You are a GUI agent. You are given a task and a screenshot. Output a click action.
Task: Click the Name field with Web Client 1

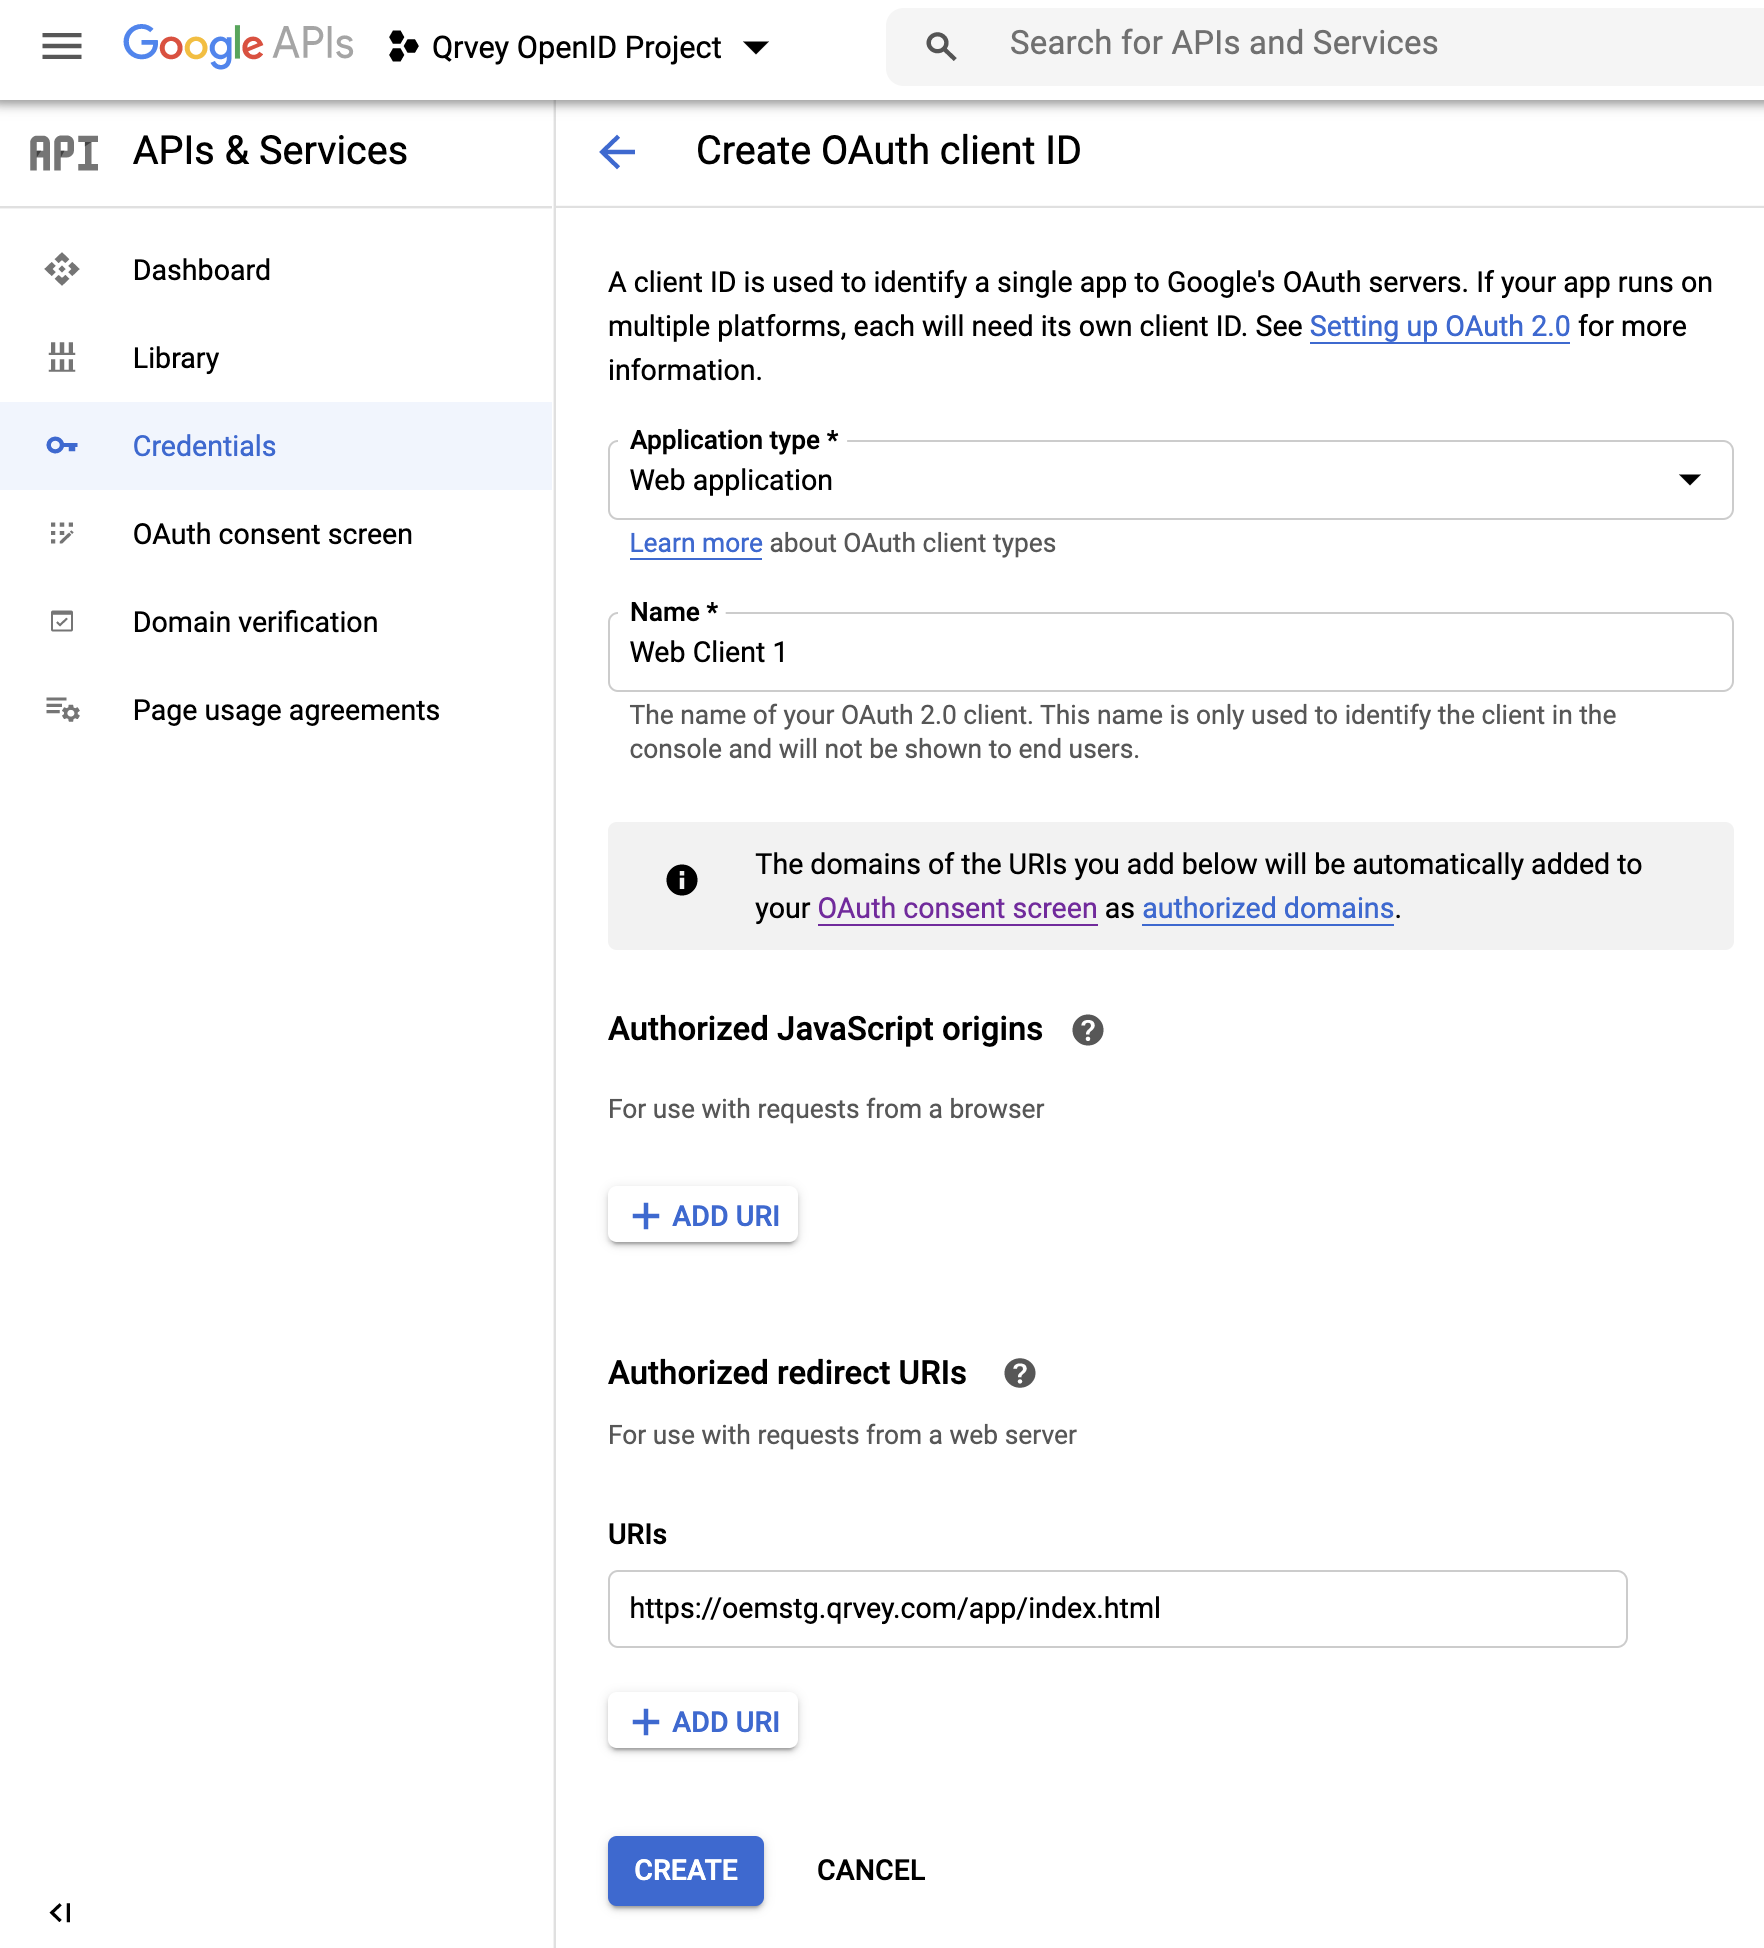pyautogui.click(x=1170, y=652)
